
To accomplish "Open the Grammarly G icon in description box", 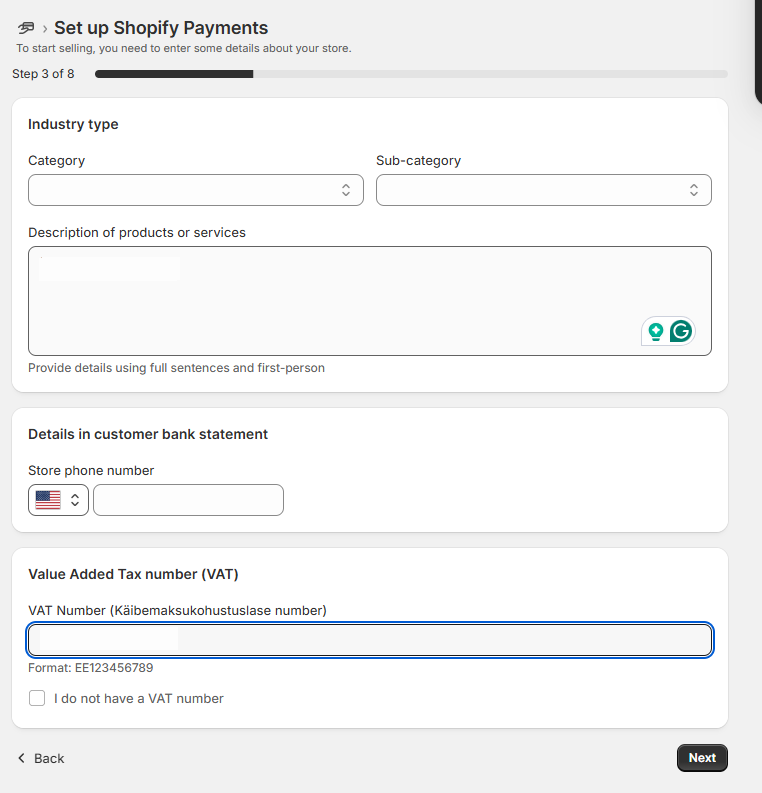I will [x=681, y=332].
